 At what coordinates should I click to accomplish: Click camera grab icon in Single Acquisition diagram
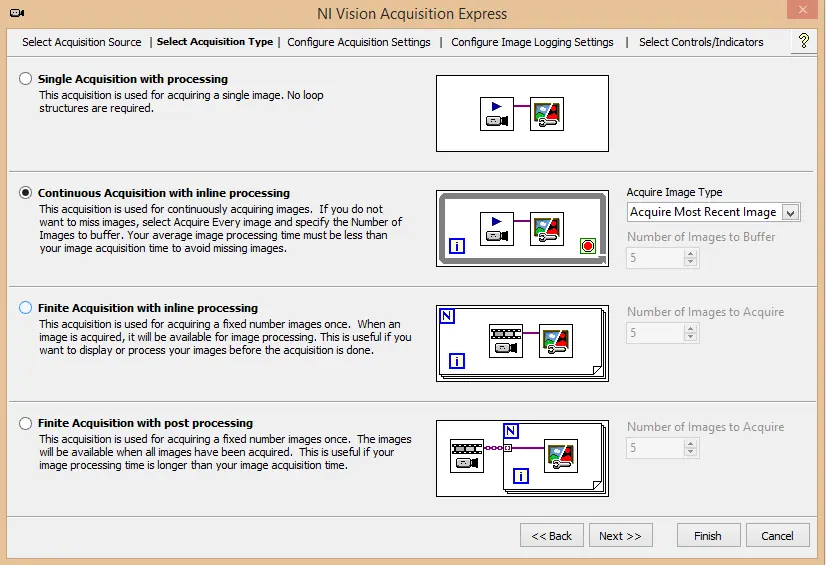tap(497, 114)
